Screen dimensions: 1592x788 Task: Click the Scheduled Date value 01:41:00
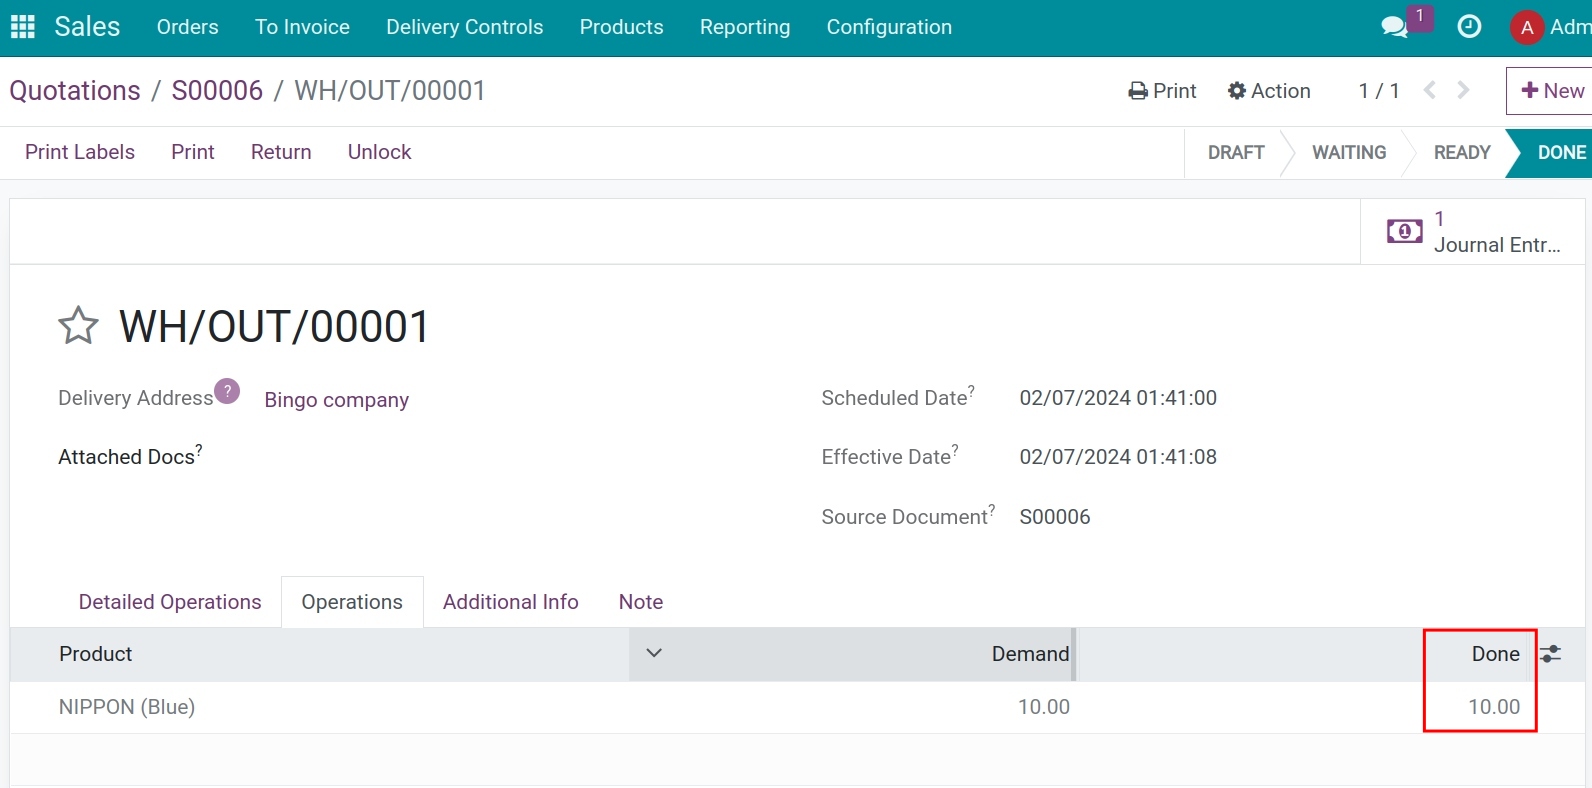(x=1118, y=398)
